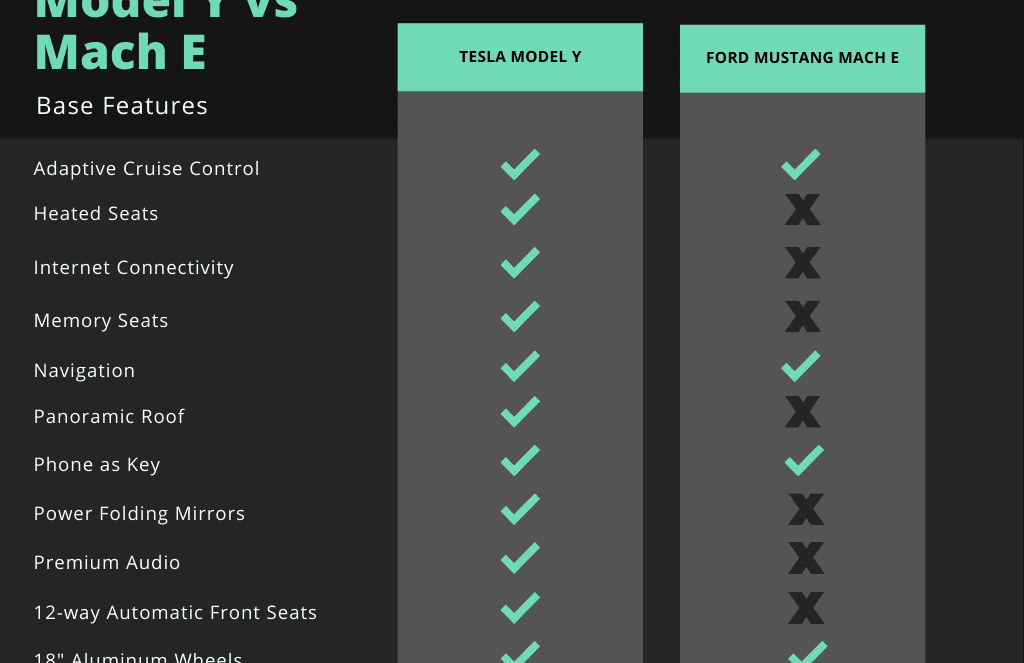The width and height of the screenshot is (1024, 663).
Task: Click the Mach E title text
Action: point(121,52)
